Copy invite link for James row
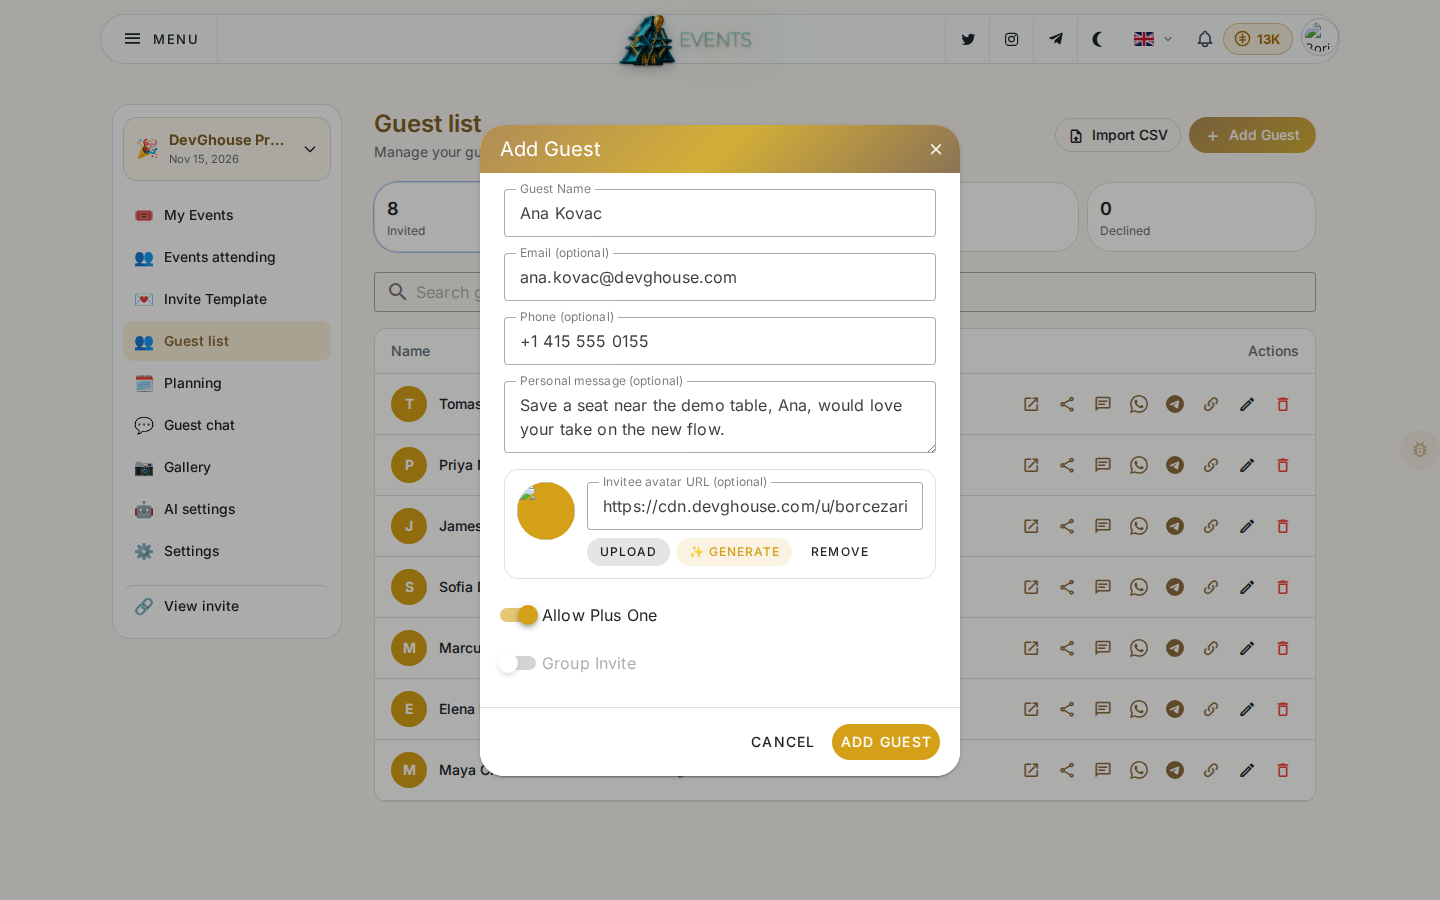 (x=1211, y=526)
